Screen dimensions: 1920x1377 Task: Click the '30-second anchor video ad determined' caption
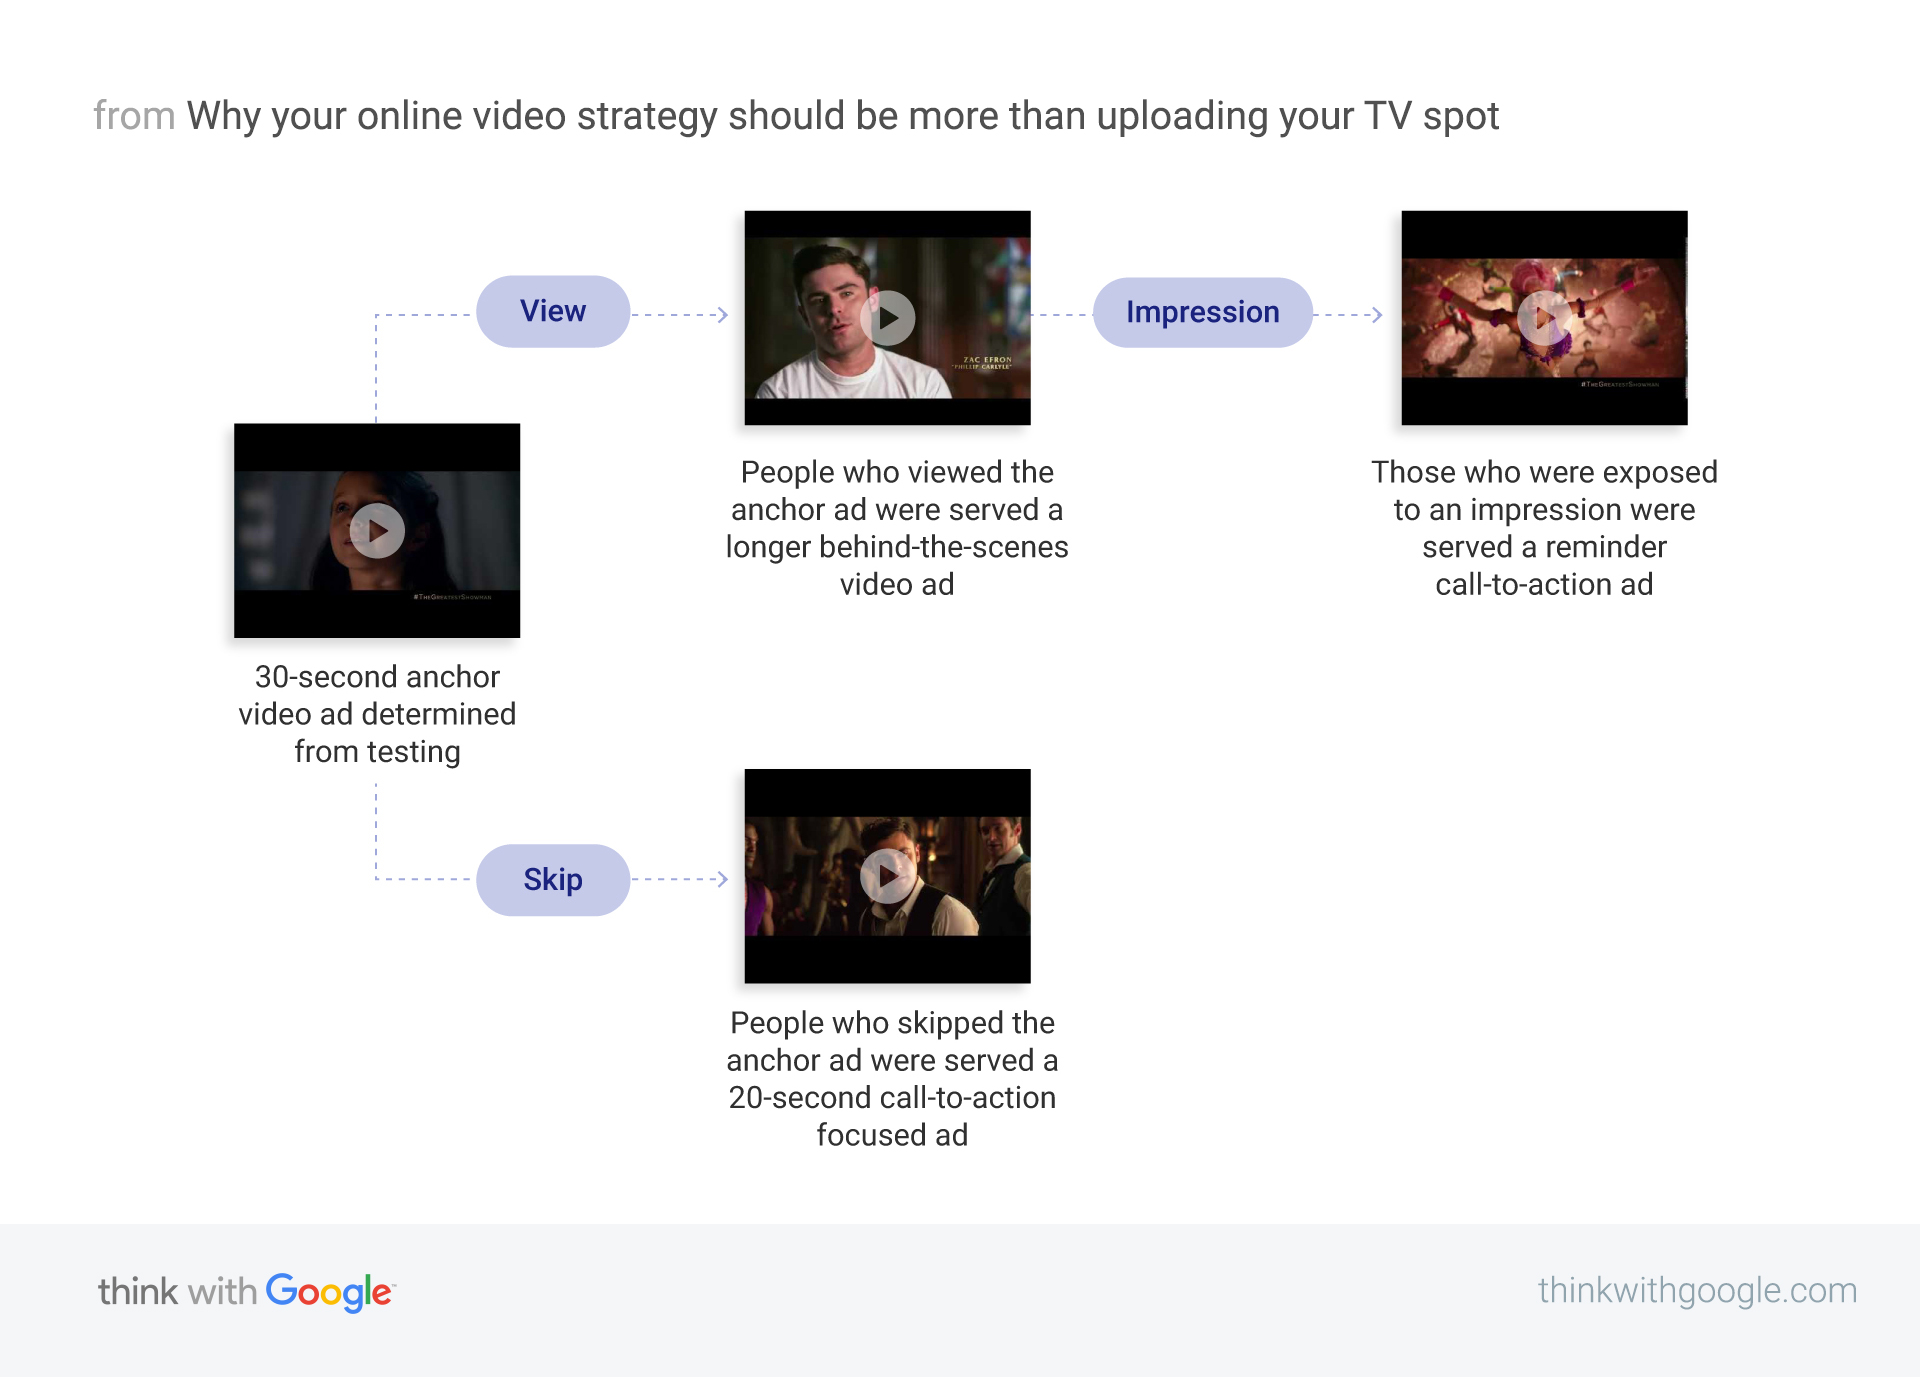[x=377, y=714]
